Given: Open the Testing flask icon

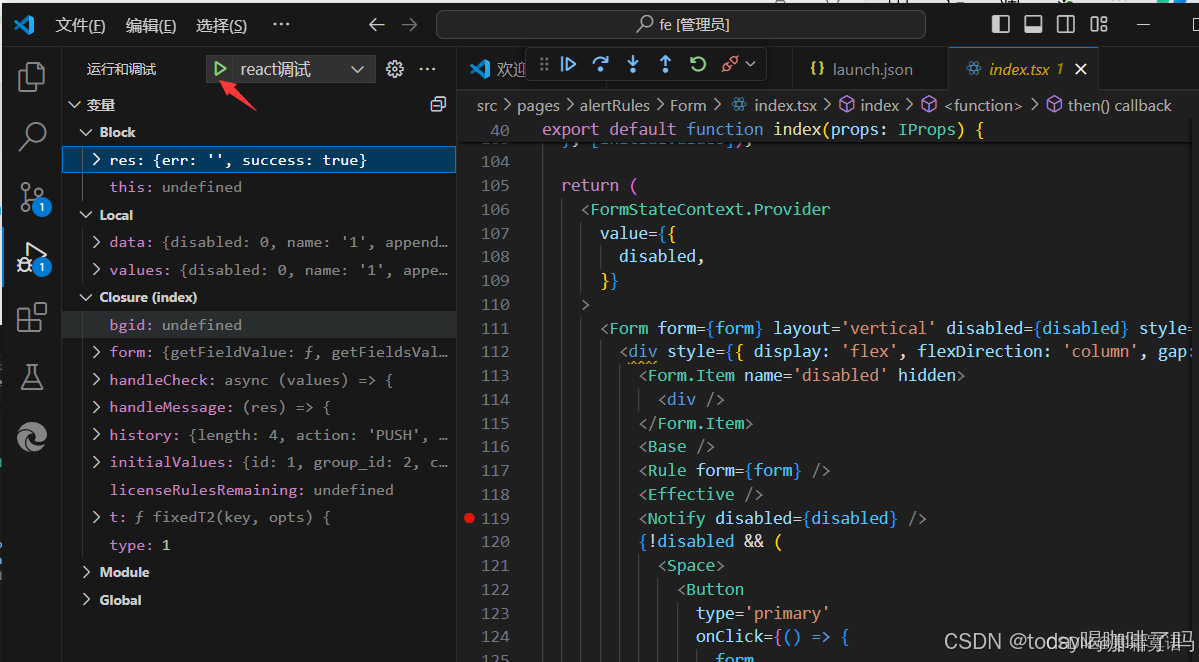Looking at the screenshot, I should tap(31, 377).
